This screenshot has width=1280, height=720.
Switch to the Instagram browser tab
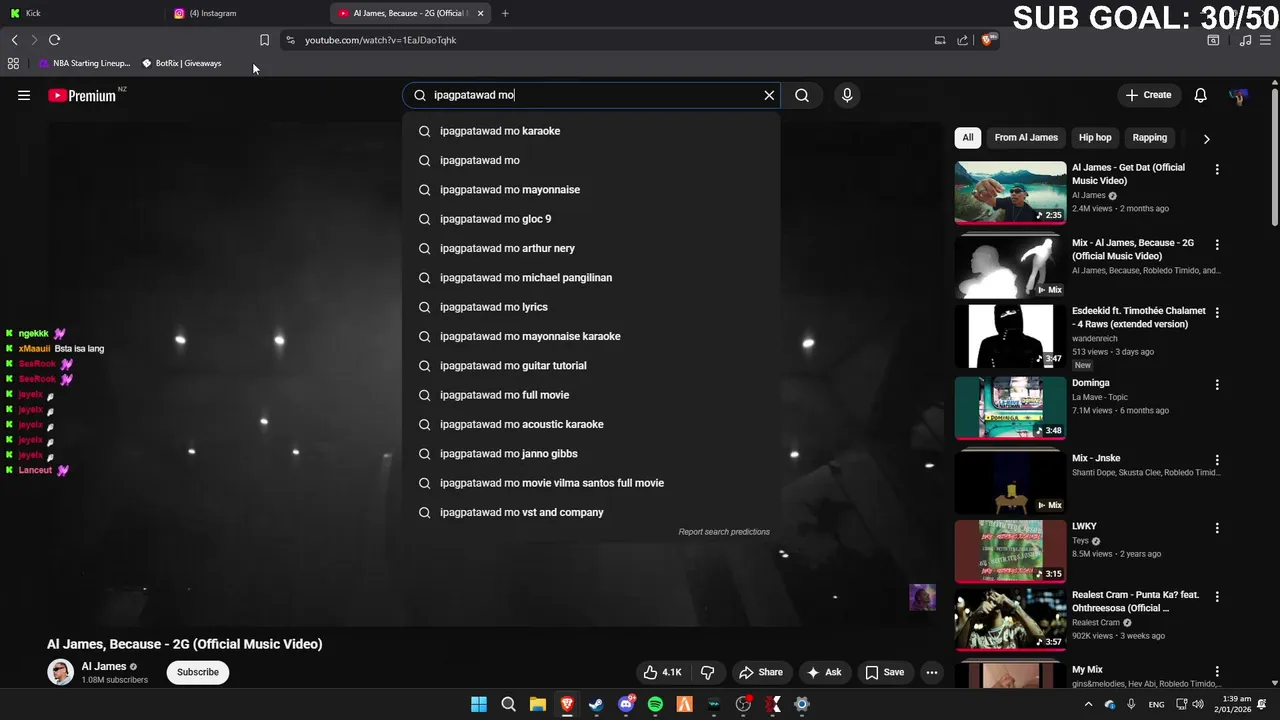tap(247, 13)
